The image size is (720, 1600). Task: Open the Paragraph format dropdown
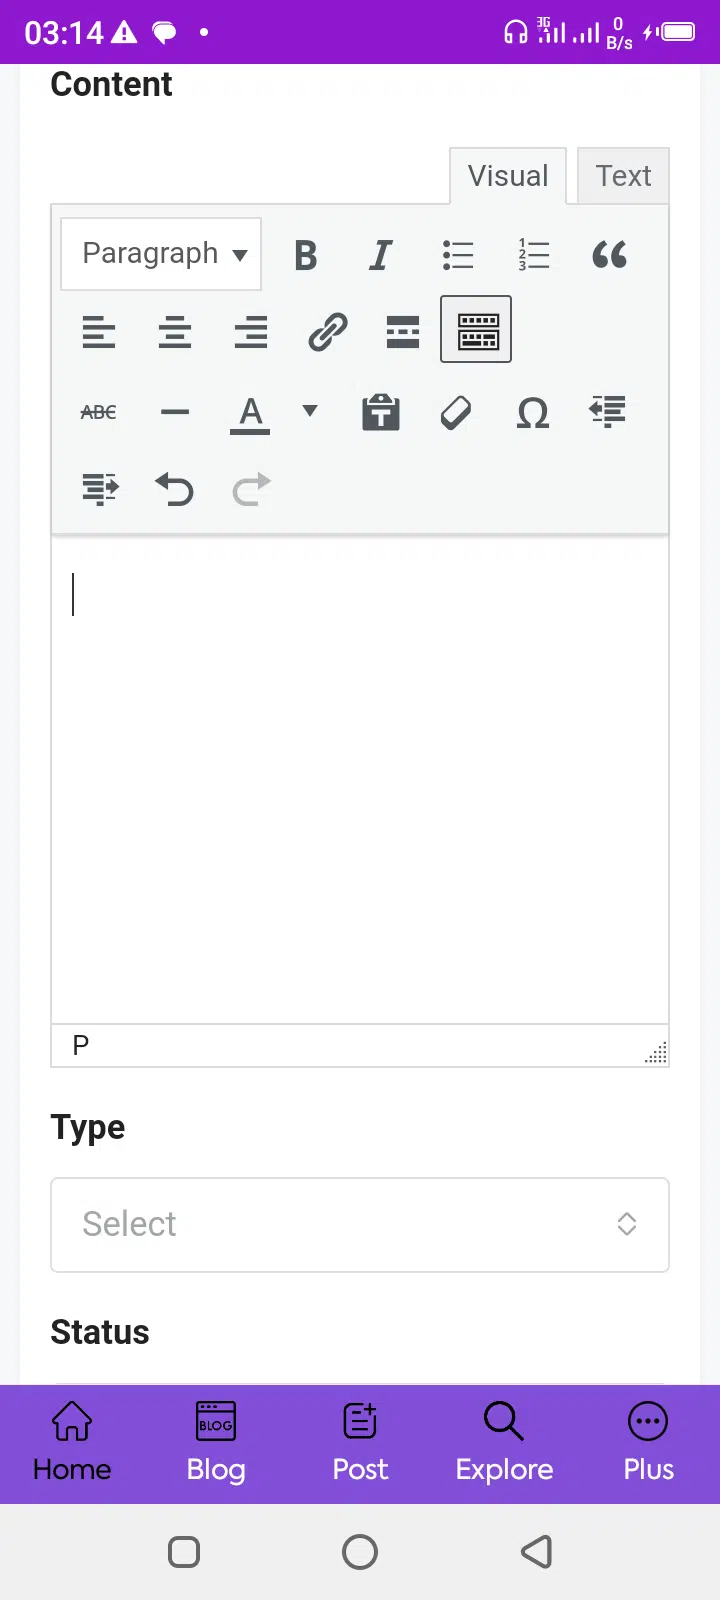pos(161,254)
